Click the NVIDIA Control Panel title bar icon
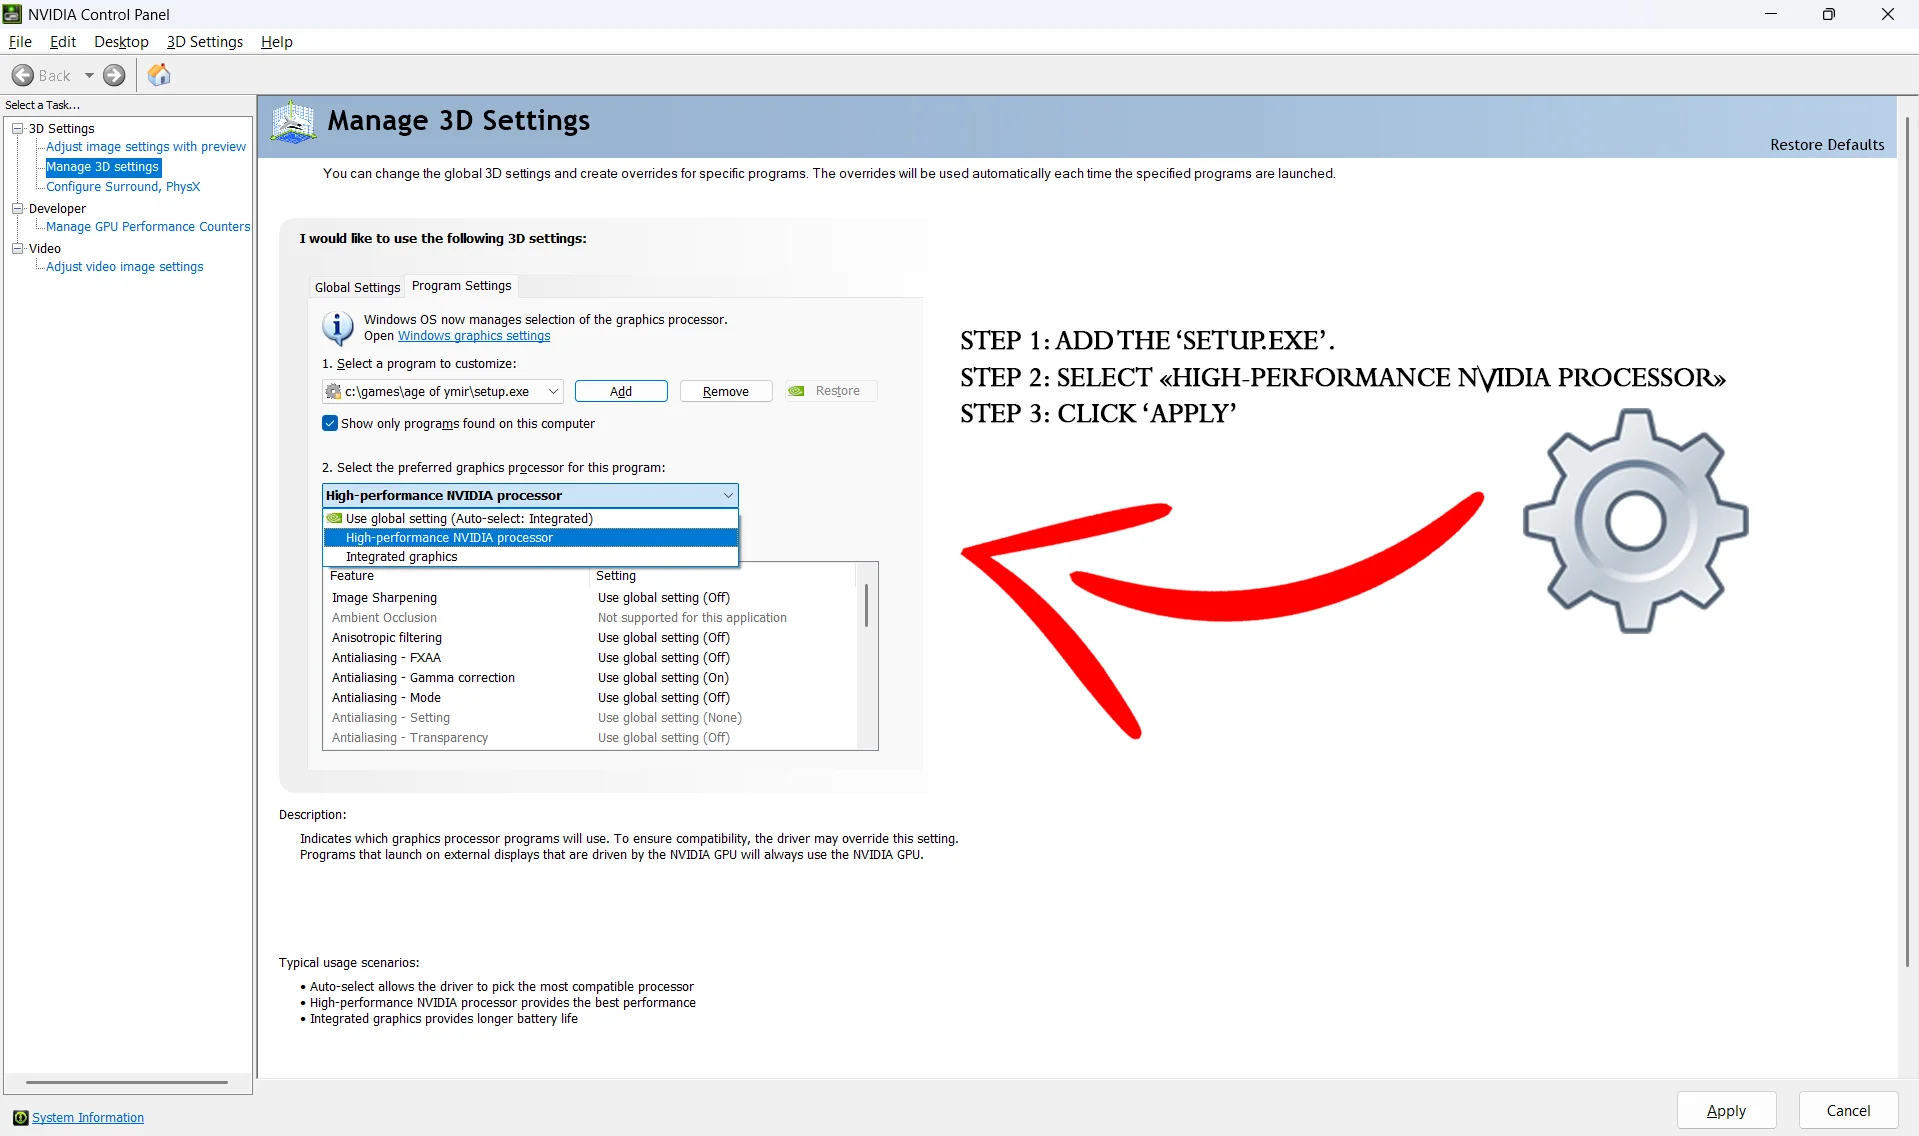 (x=11, y=13)
